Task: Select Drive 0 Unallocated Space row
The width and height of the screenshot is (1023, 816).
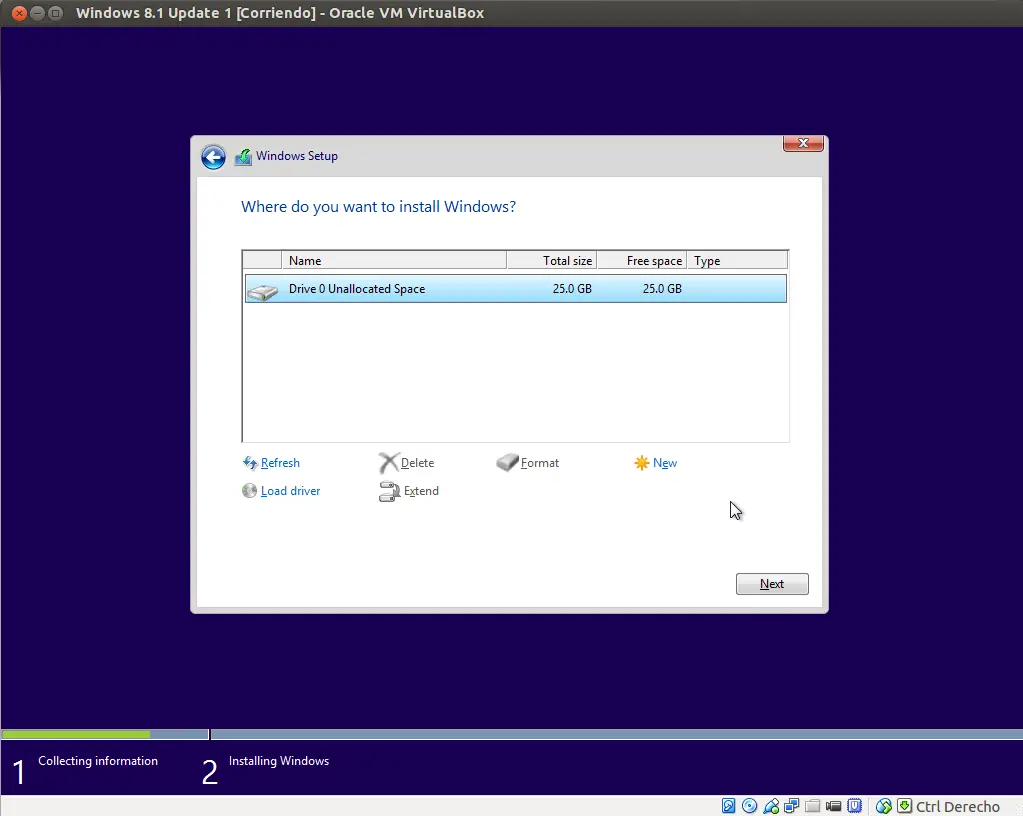Action: [515, 289]
